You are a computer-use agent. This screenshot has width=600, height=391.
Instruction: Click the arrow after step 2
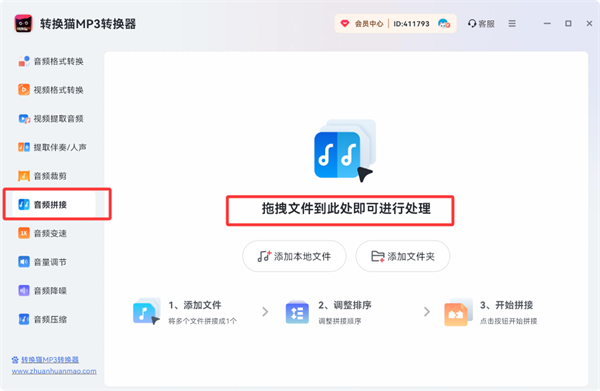pos(427,312)
